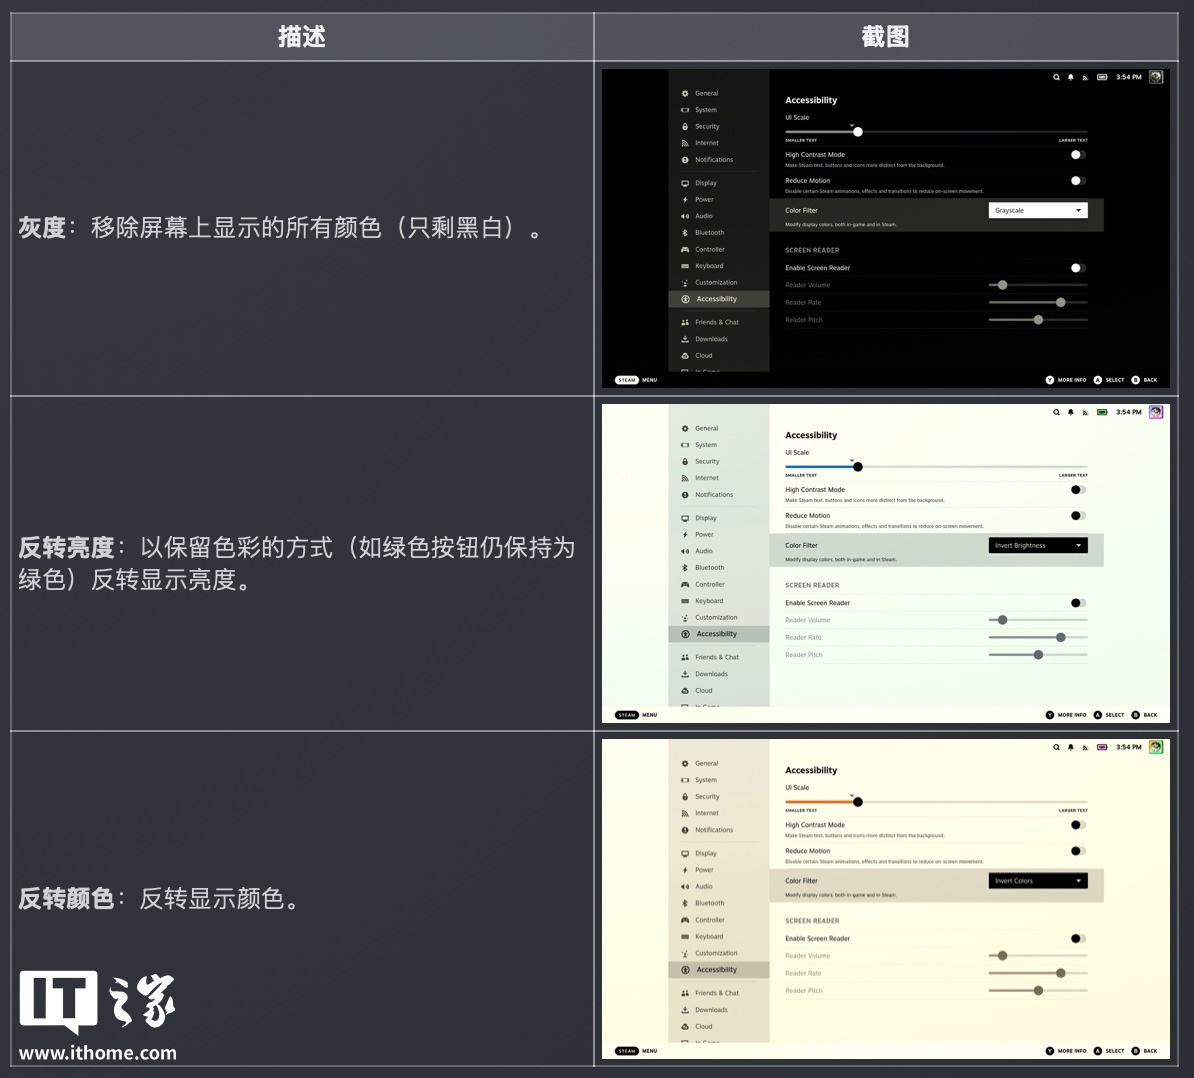
Task: Click UI Scale slider handle in Grayscale screenshot
Action: 857,132
